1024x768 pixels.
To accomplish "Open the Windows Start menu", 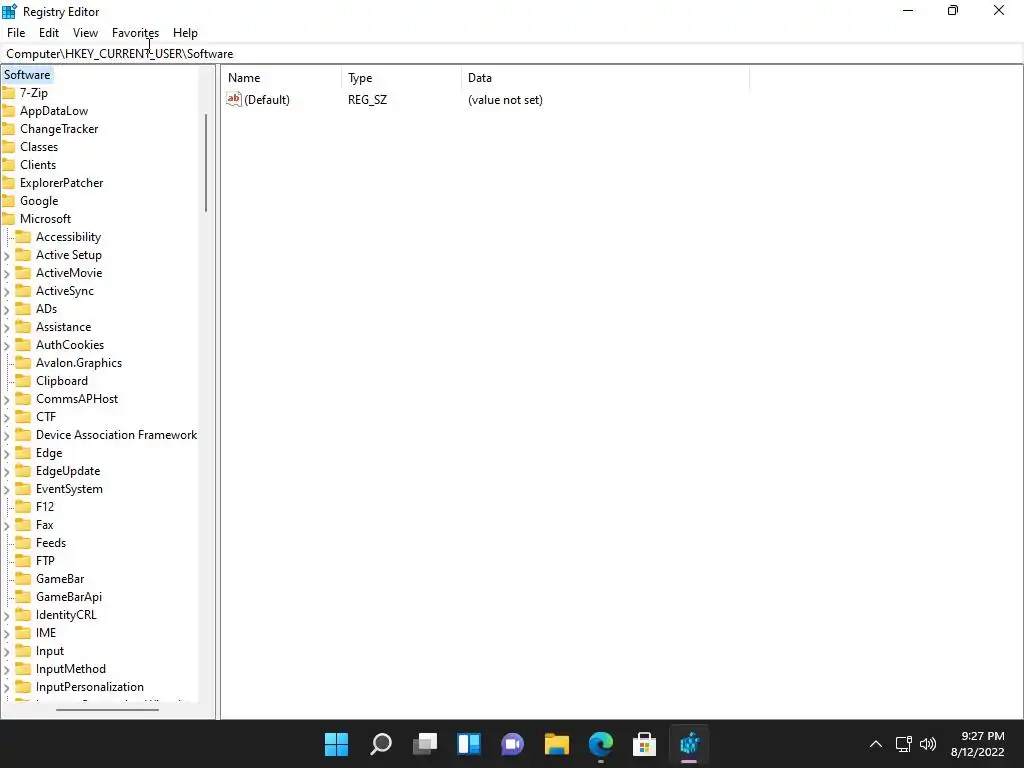I will [x=336, y=744].
